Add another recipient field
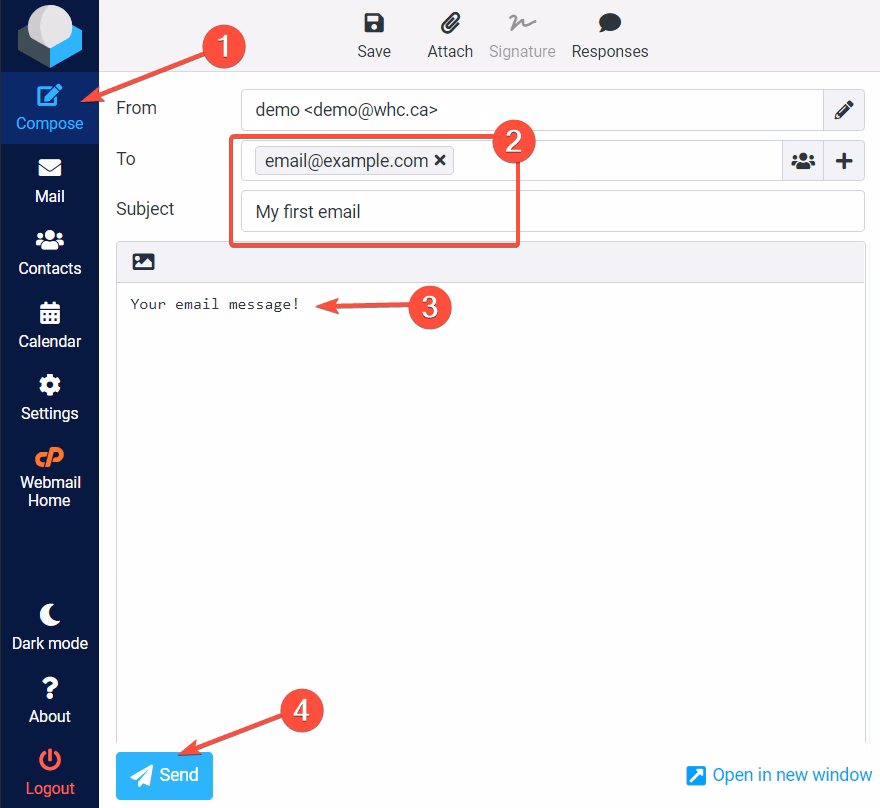Viewport: 880px width, 808px height. pyautogui.click(x=844, y=160)
